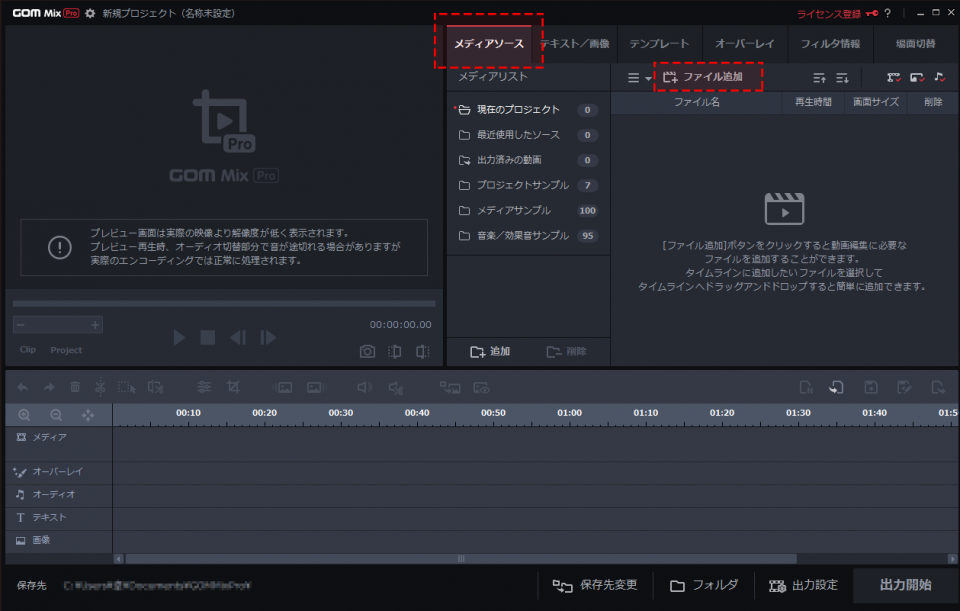Screen dimensions: 960x611
Task: Click the ファイル追加 add file button
Action: 703,77
